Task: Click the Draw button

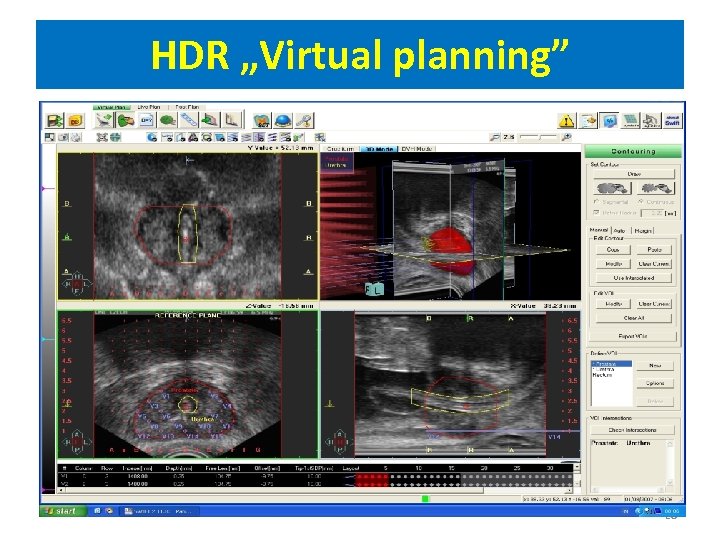Action: [x=634, y=174]
